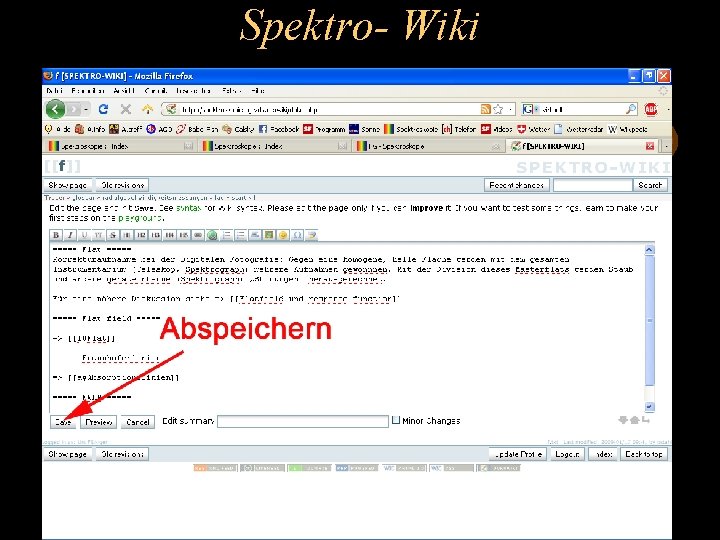Go back with Firefox back arrow
720x540 pixels.
tap(55, 109)
